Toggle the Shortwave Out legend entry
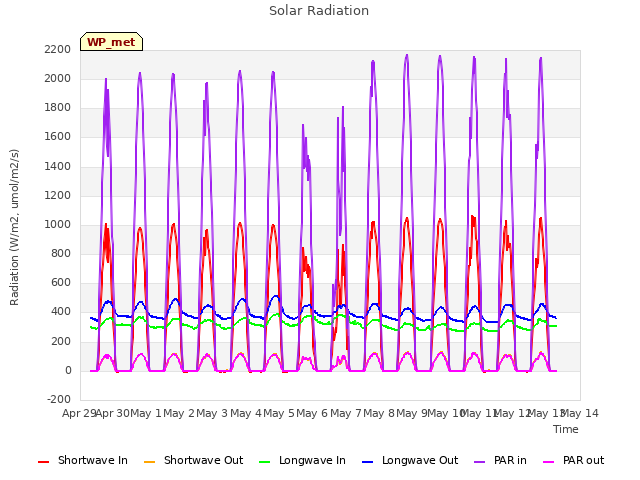This screenshot has width=640, height=480. click(193, 460)
